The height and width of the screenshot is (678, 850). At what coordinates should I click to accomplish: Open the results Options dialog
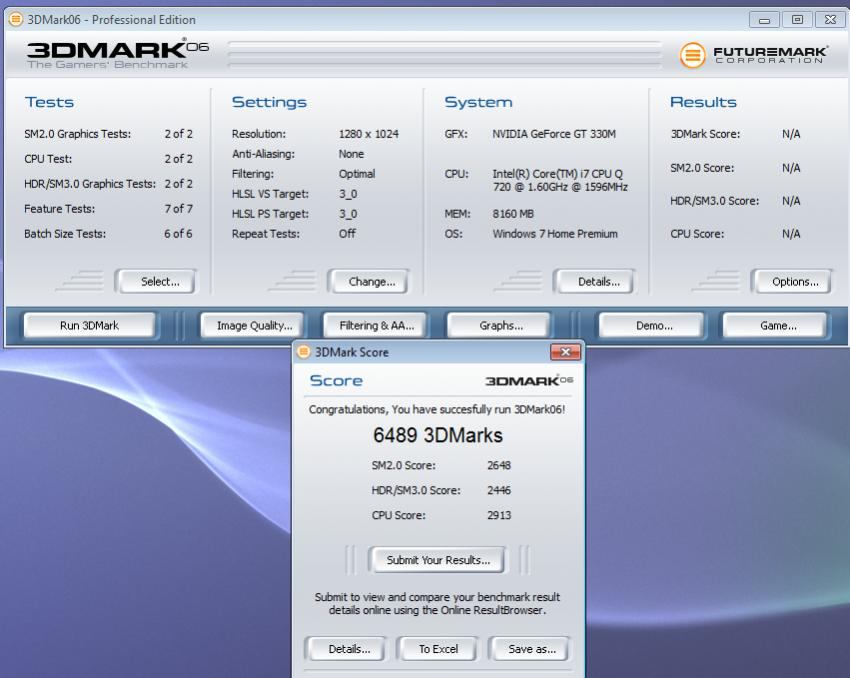pyautogui.click(x=791, y=281)
